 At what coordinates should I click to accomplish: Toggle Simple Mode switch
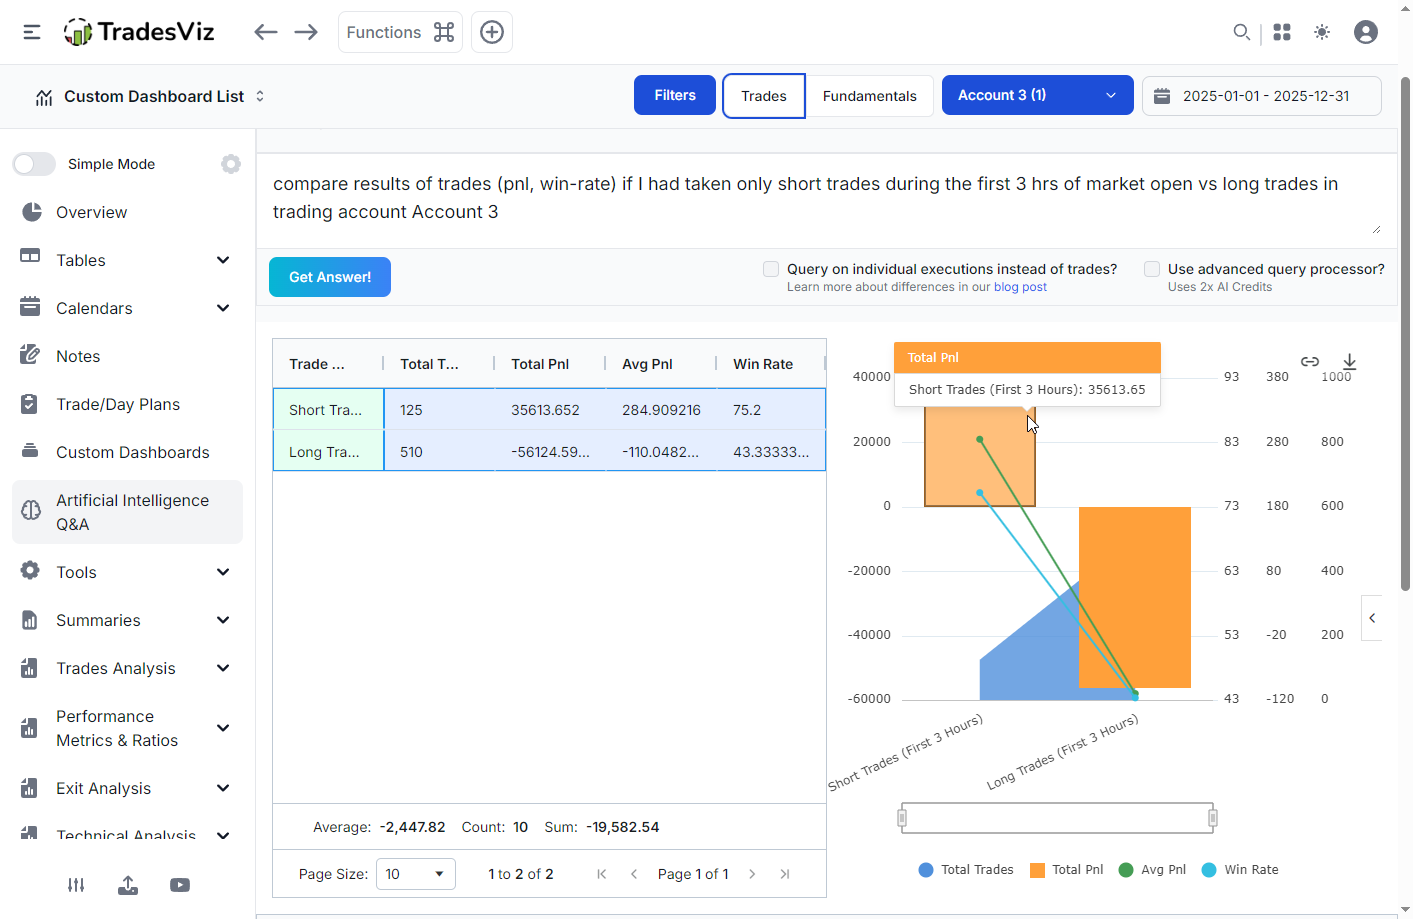click(34, 163)
